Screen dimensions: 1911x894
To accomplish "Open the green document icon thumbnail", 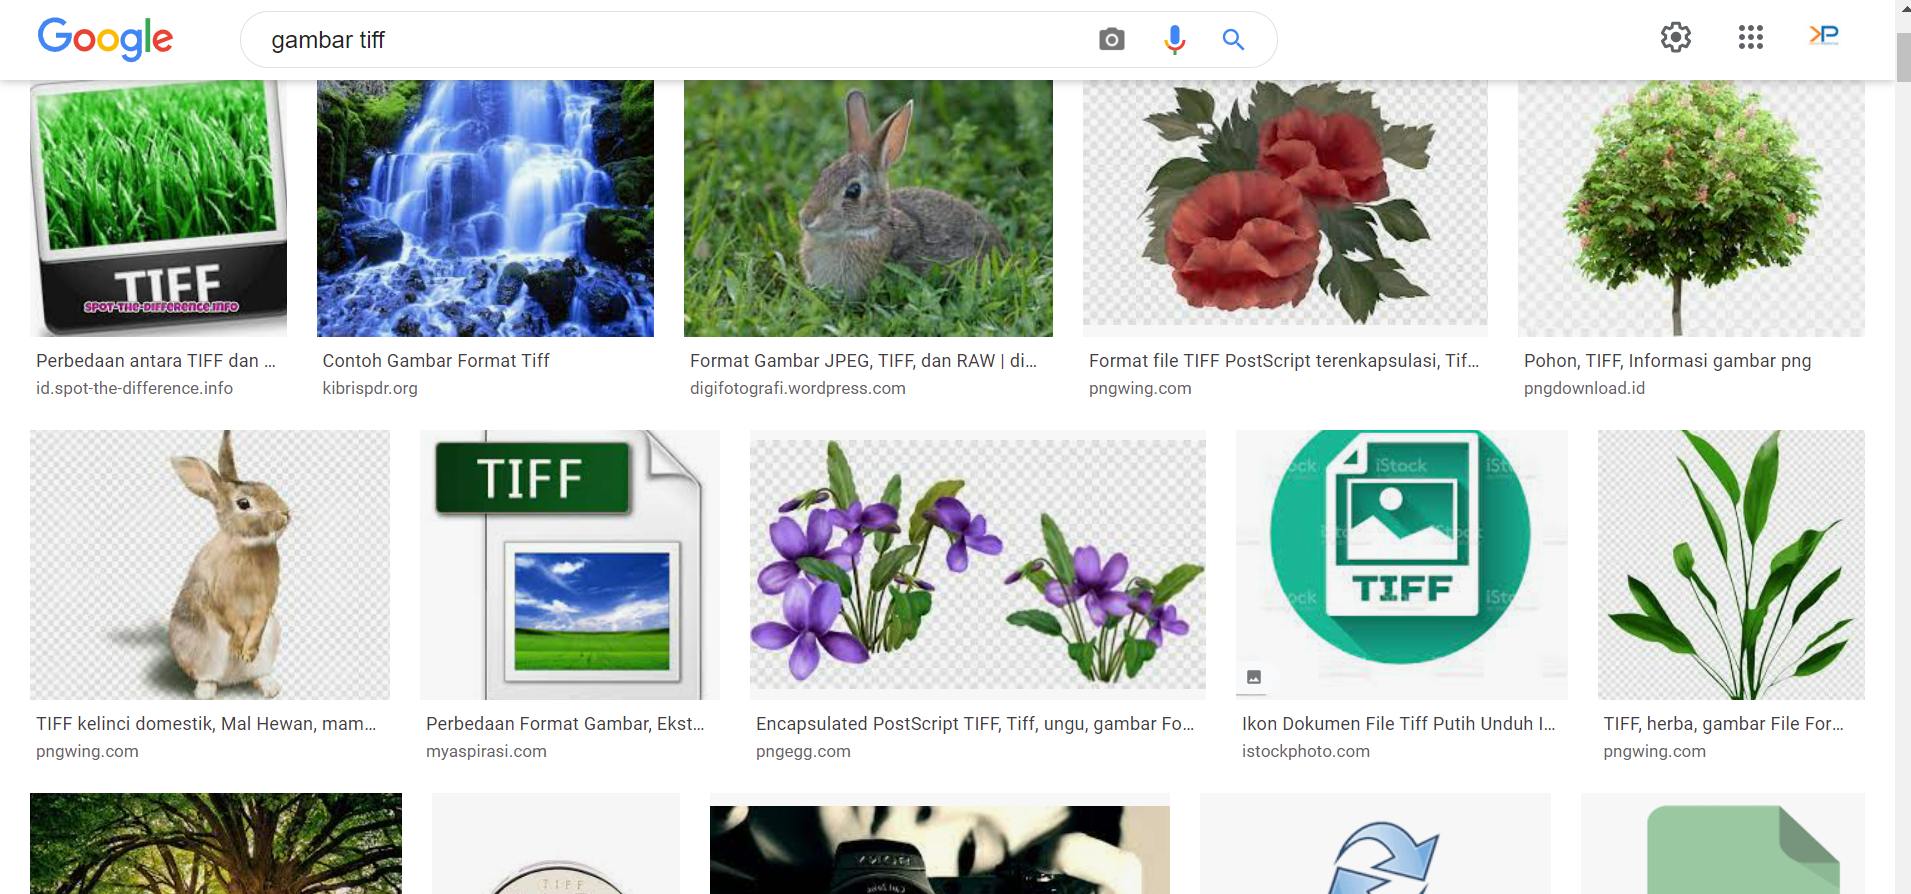I will [x=1723, y=843].
